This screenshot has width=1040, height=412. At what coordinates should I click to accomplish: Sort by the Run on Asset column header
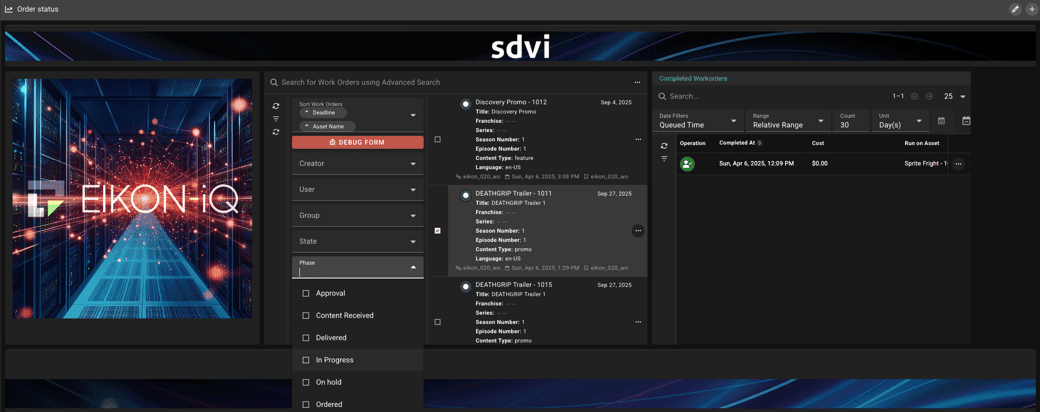[x=923, y=143]
